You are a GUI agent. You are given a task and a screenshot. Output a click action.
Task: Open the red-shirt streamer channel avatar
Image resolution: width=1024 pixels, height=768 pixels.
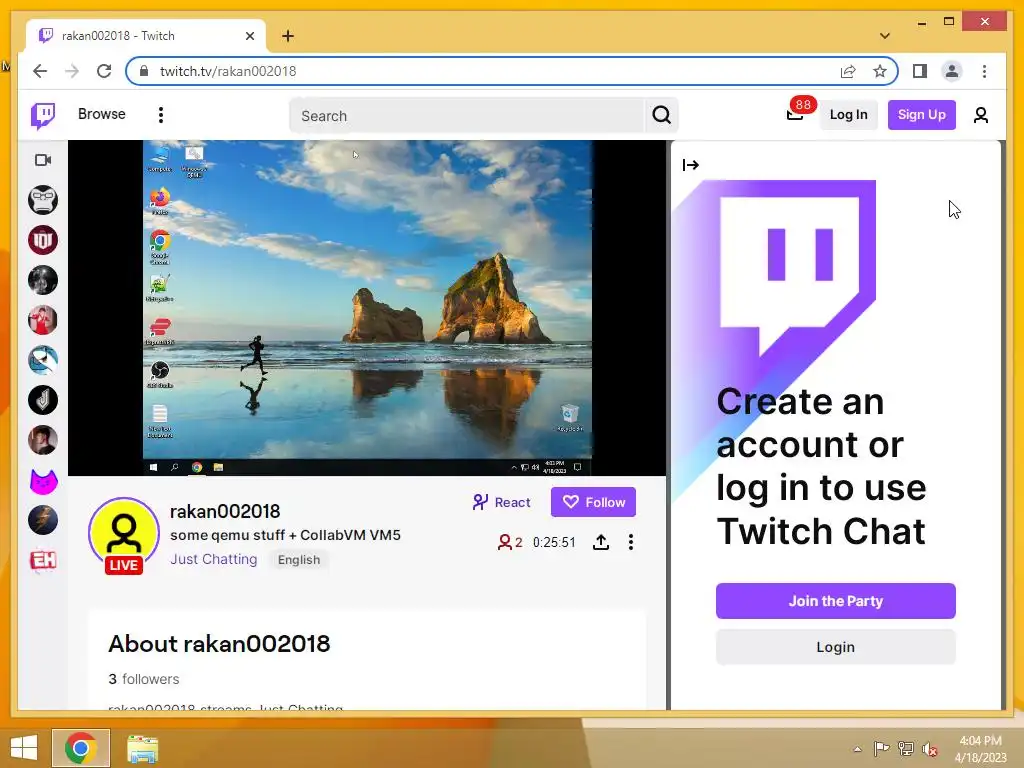point(43,320)
